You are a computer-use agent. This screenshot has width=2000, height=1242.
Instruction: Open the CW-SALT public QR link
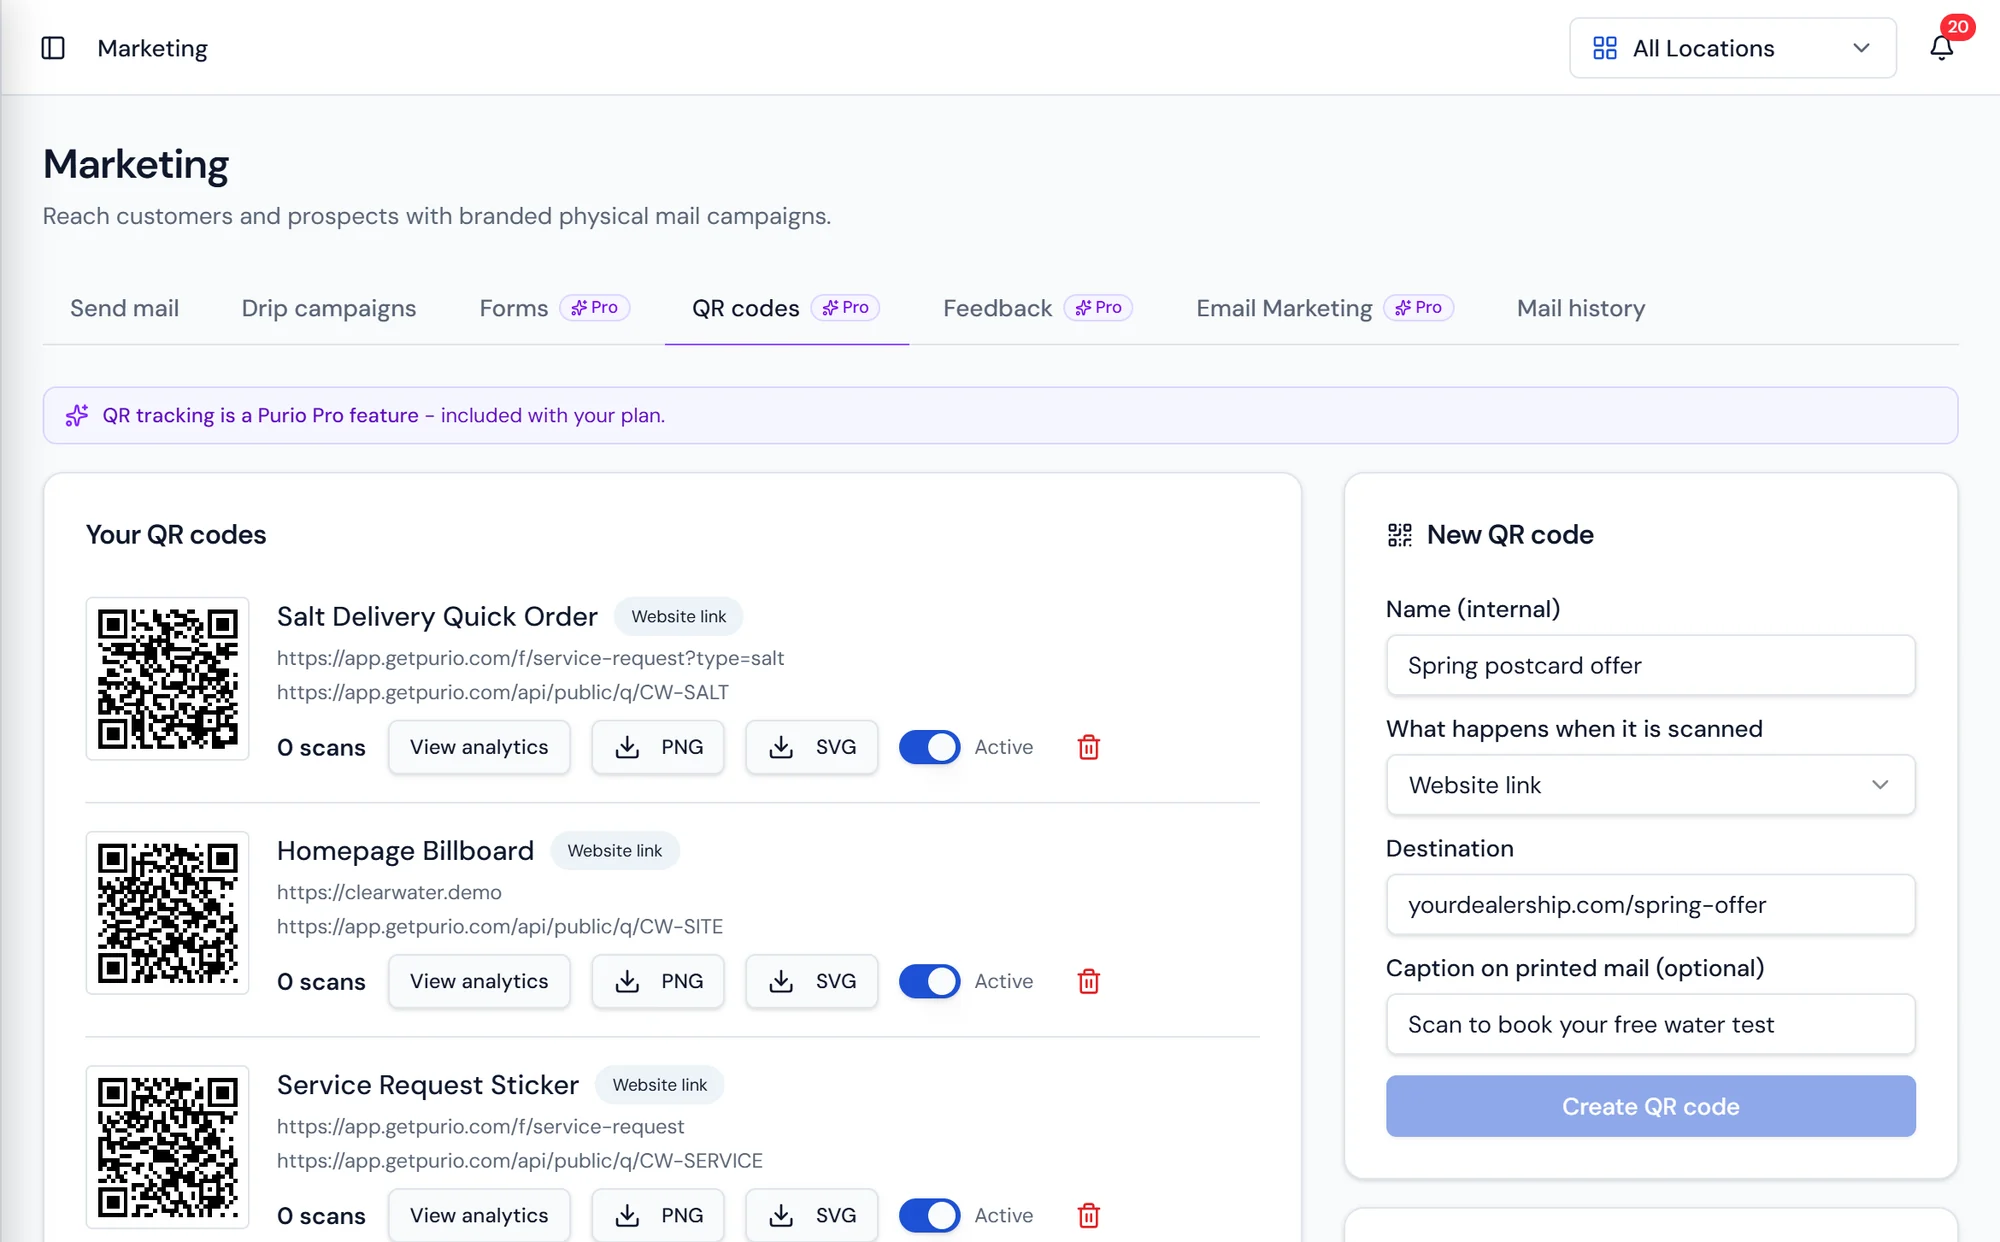click(x=503, y=692)
